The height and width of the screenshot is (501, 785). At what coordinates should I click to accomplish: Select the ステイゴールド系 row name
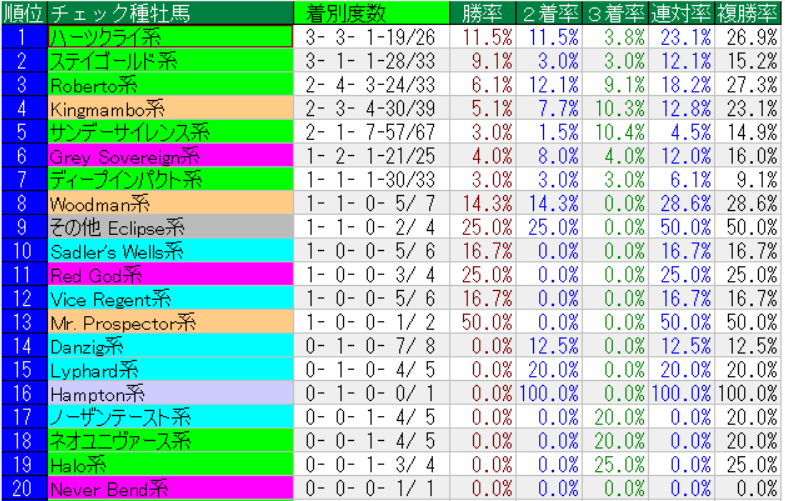coord(170,60)
